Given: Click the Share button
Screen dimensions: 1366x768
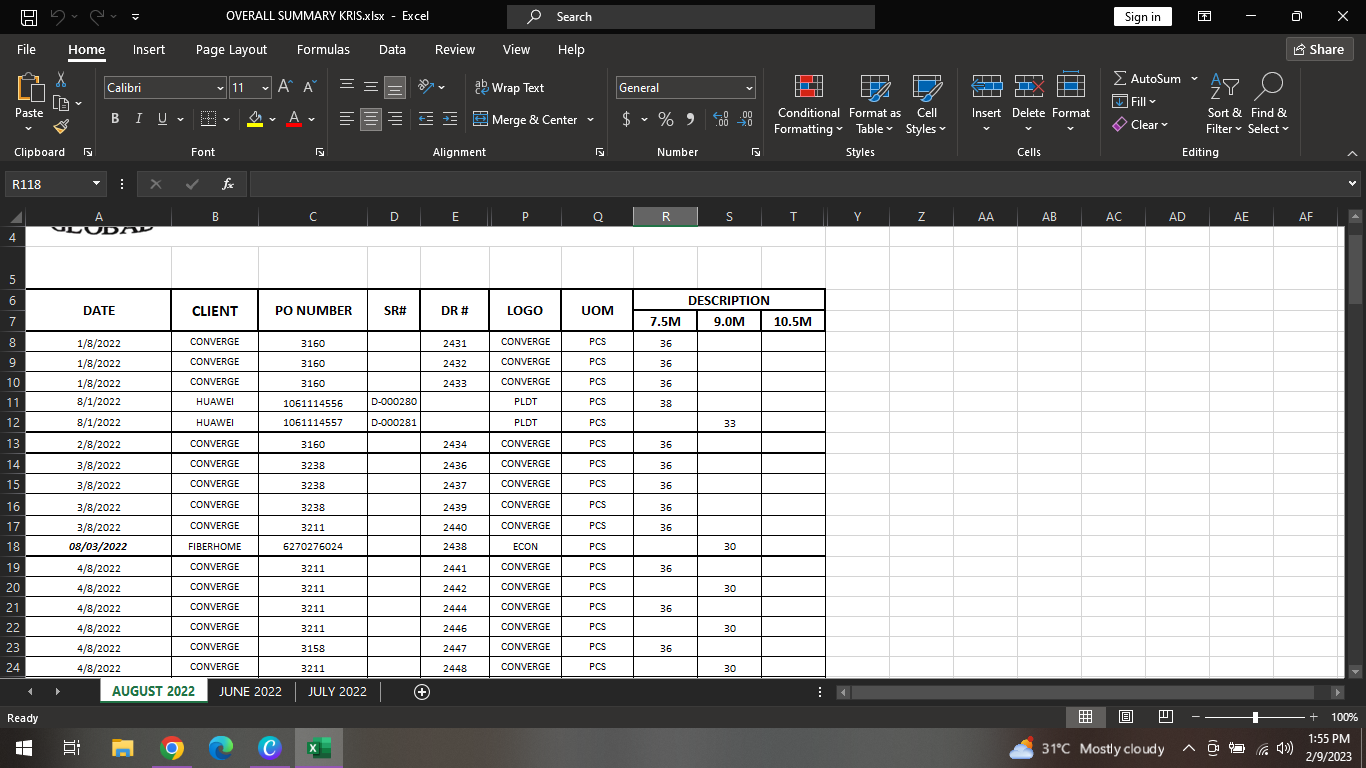Looking at the screenshot, I should click(x=1319, y=49).
